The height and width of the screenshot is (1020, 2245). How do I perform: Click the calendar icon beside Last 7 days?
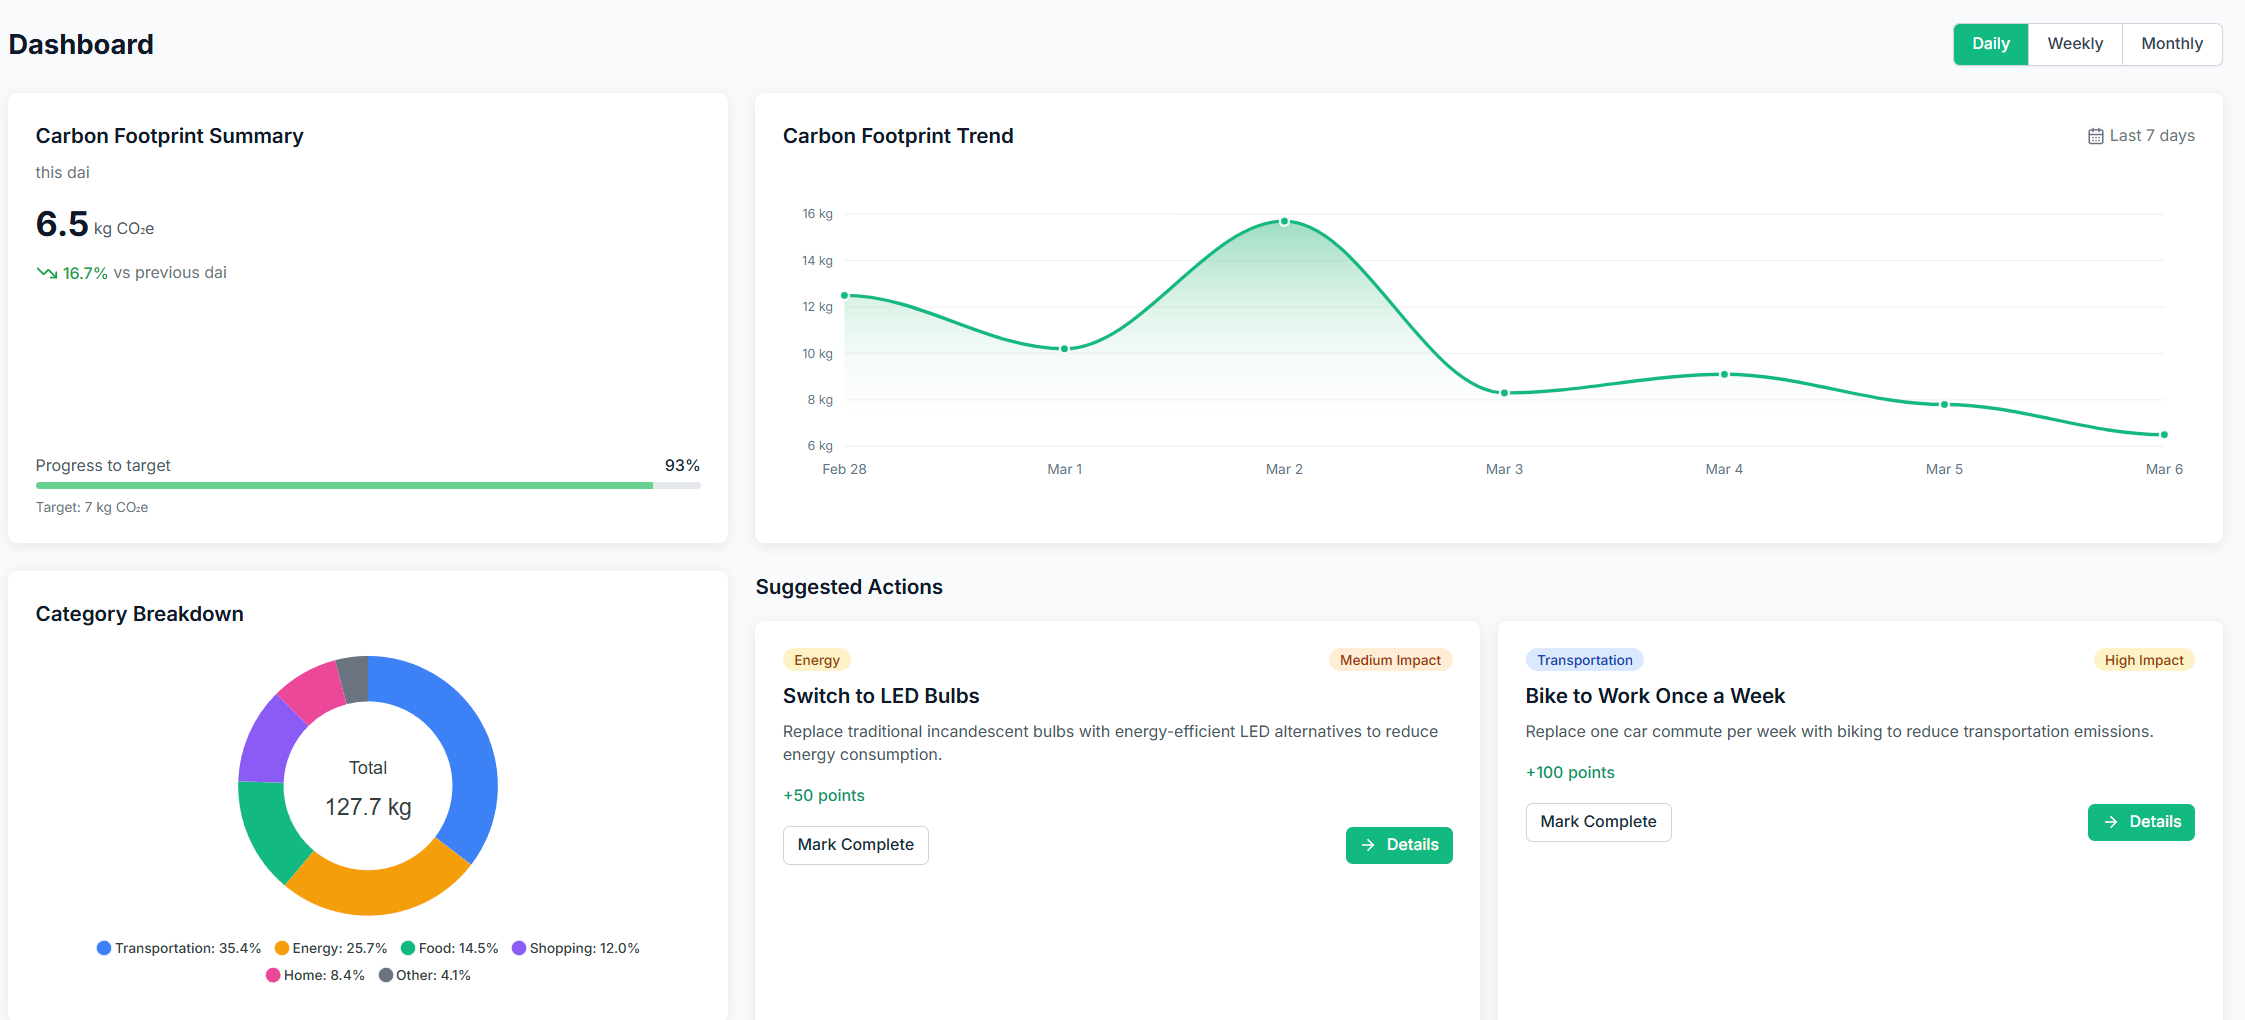pos(2095,136)
